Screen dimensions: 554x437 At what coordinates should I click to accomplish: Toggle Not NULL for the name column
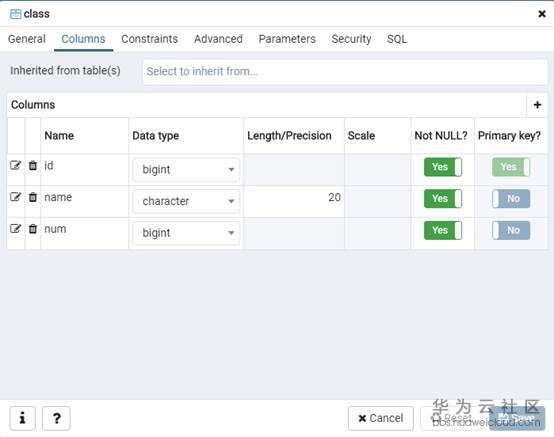click(x=443, y=199)
